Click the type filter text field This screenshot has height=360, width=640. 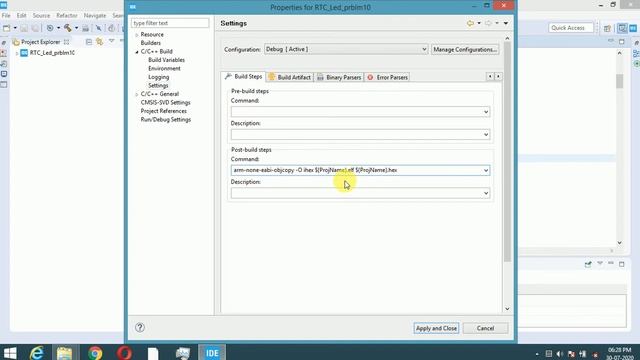[170, 23]
